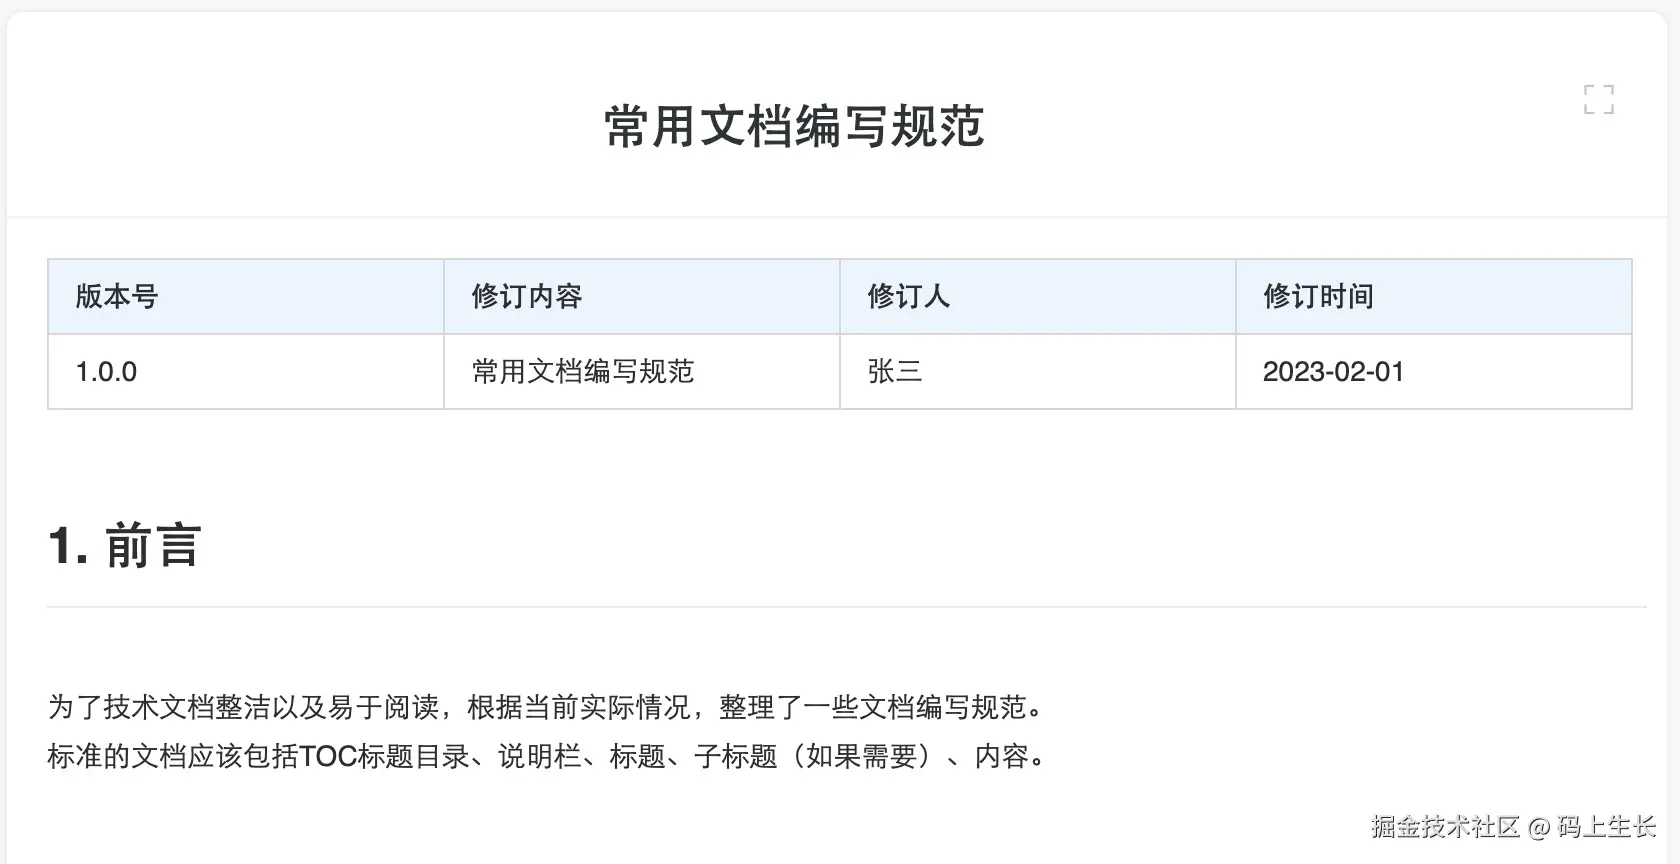Click the 修订时间 column header
Screen dimensions: 1680x864
click(1318, 296)
